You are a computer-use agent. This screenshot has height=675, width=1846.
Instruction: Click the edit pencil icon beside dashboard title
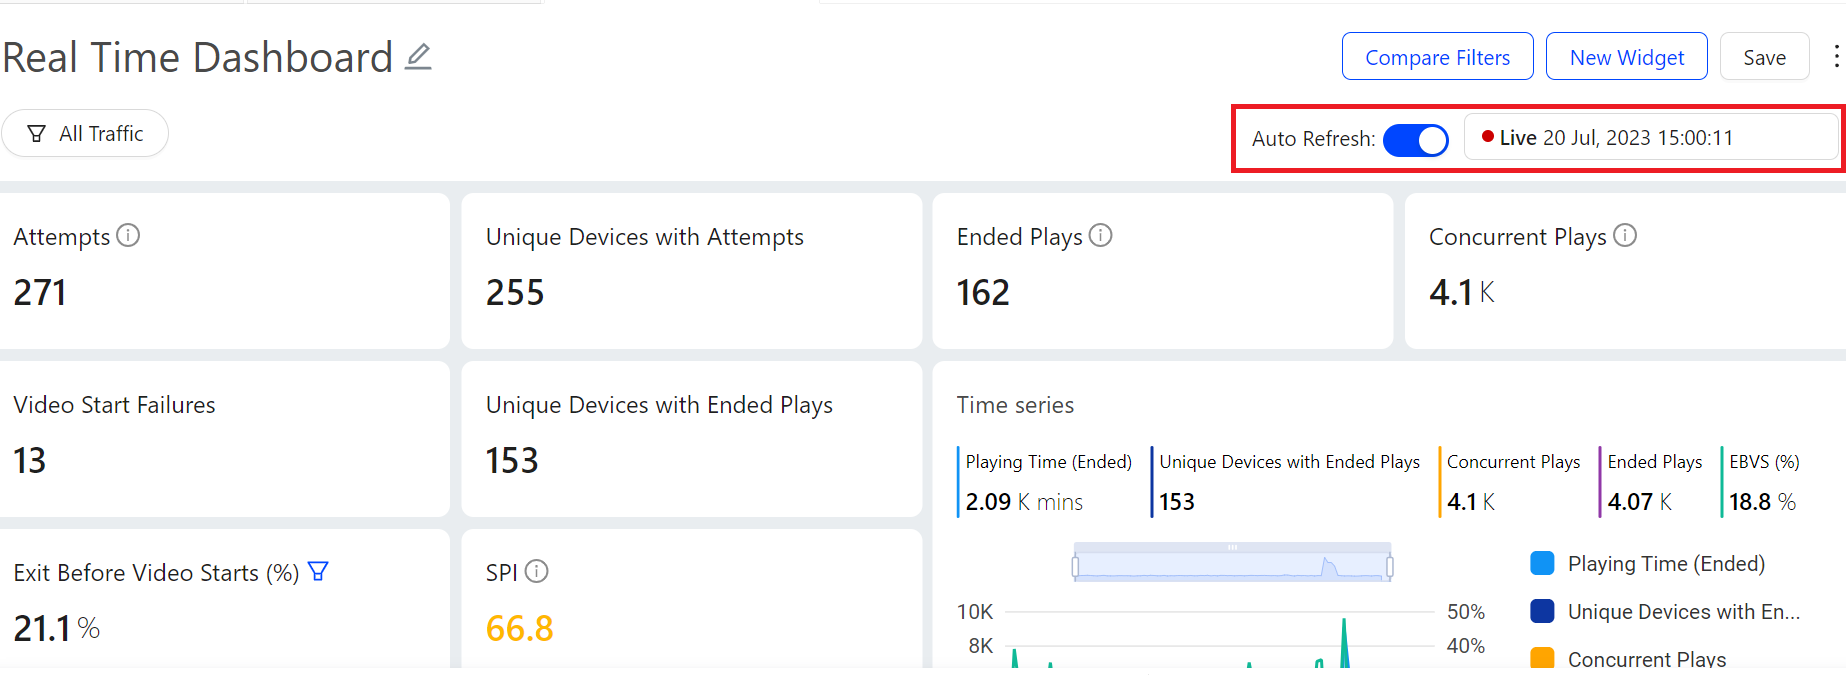click(x=418, y=57)
